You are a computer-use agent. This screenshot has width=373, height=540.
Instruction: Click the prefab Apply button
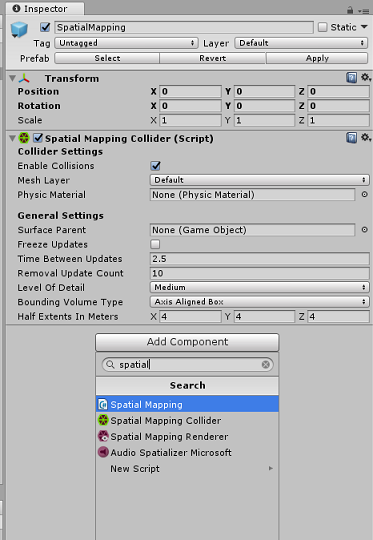point(317,58)
